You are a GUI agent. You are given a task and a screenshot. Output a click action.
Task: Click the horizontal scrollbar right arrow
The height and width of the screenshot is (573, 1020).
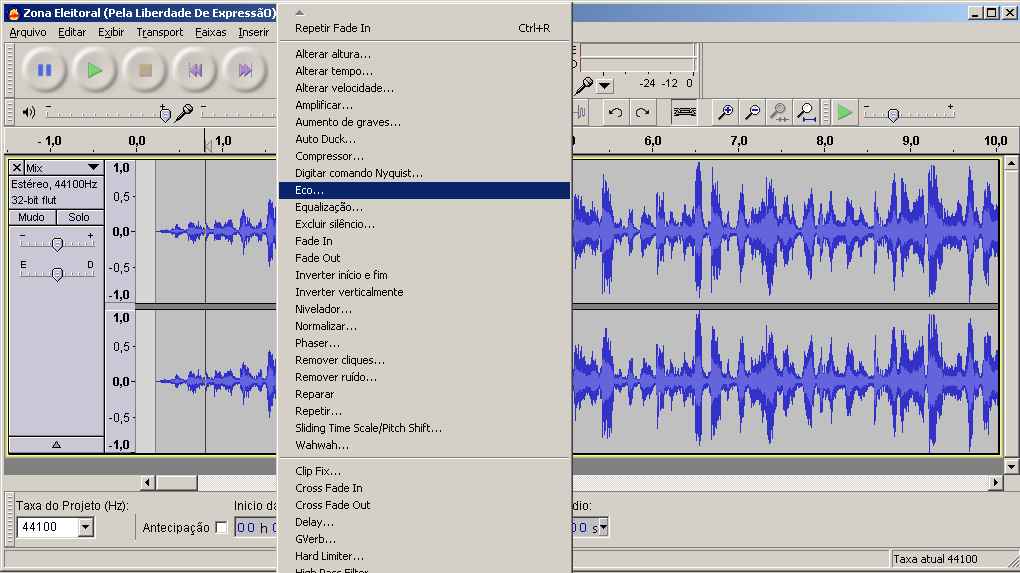pos(995,483)
